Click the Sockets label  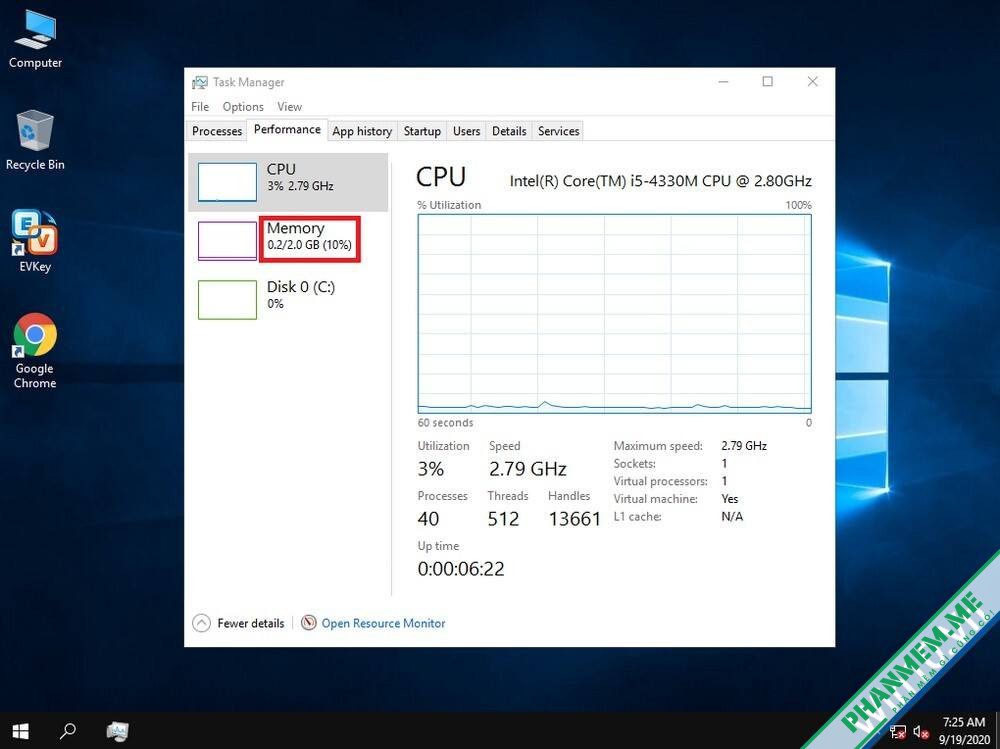(x=635, y=464)
